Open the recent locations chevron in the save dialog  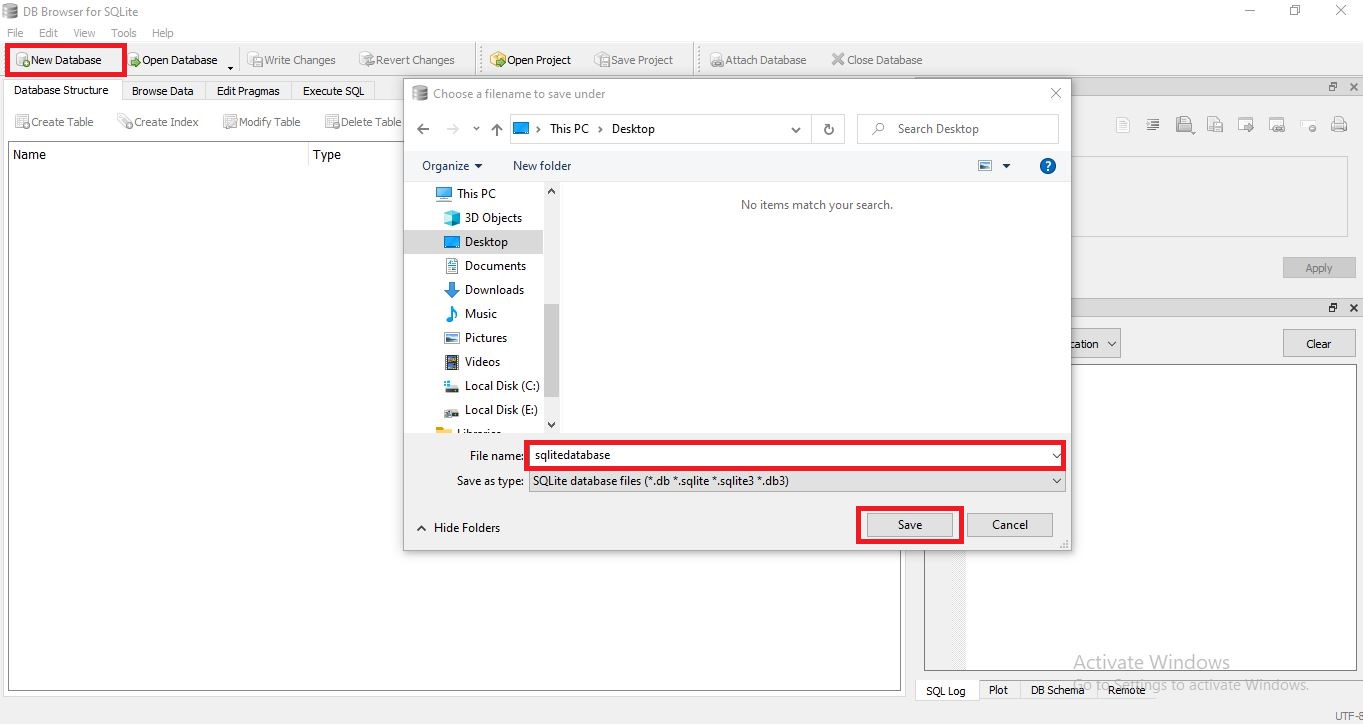[476, 129]
